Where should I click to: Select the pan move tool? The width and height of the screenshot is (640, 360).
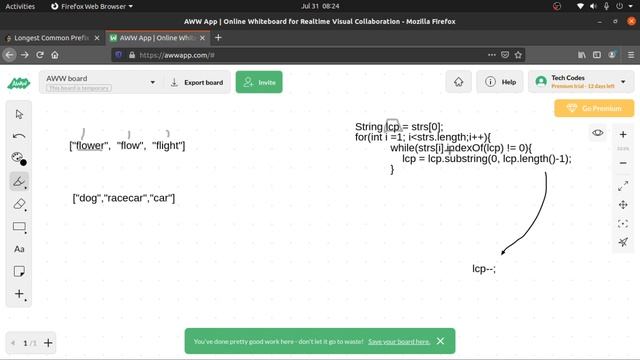point(623,204)
